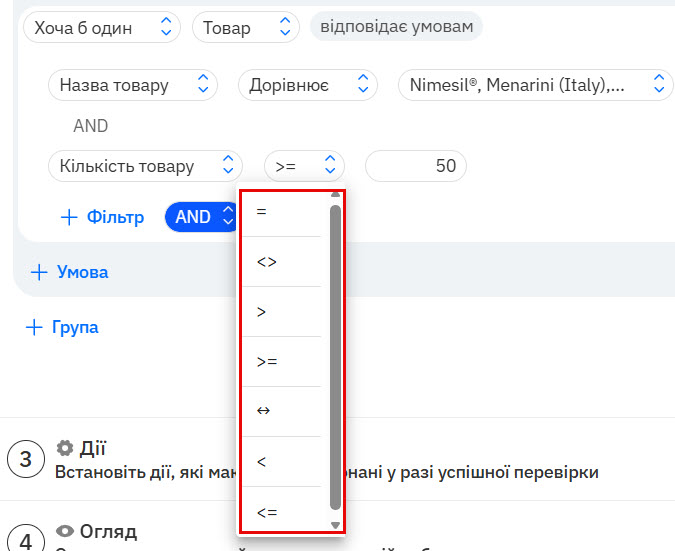
Task: Open the 'Nimesil®, Menarini (Italy)' value dropdown
Action: (x=536, y=85)
